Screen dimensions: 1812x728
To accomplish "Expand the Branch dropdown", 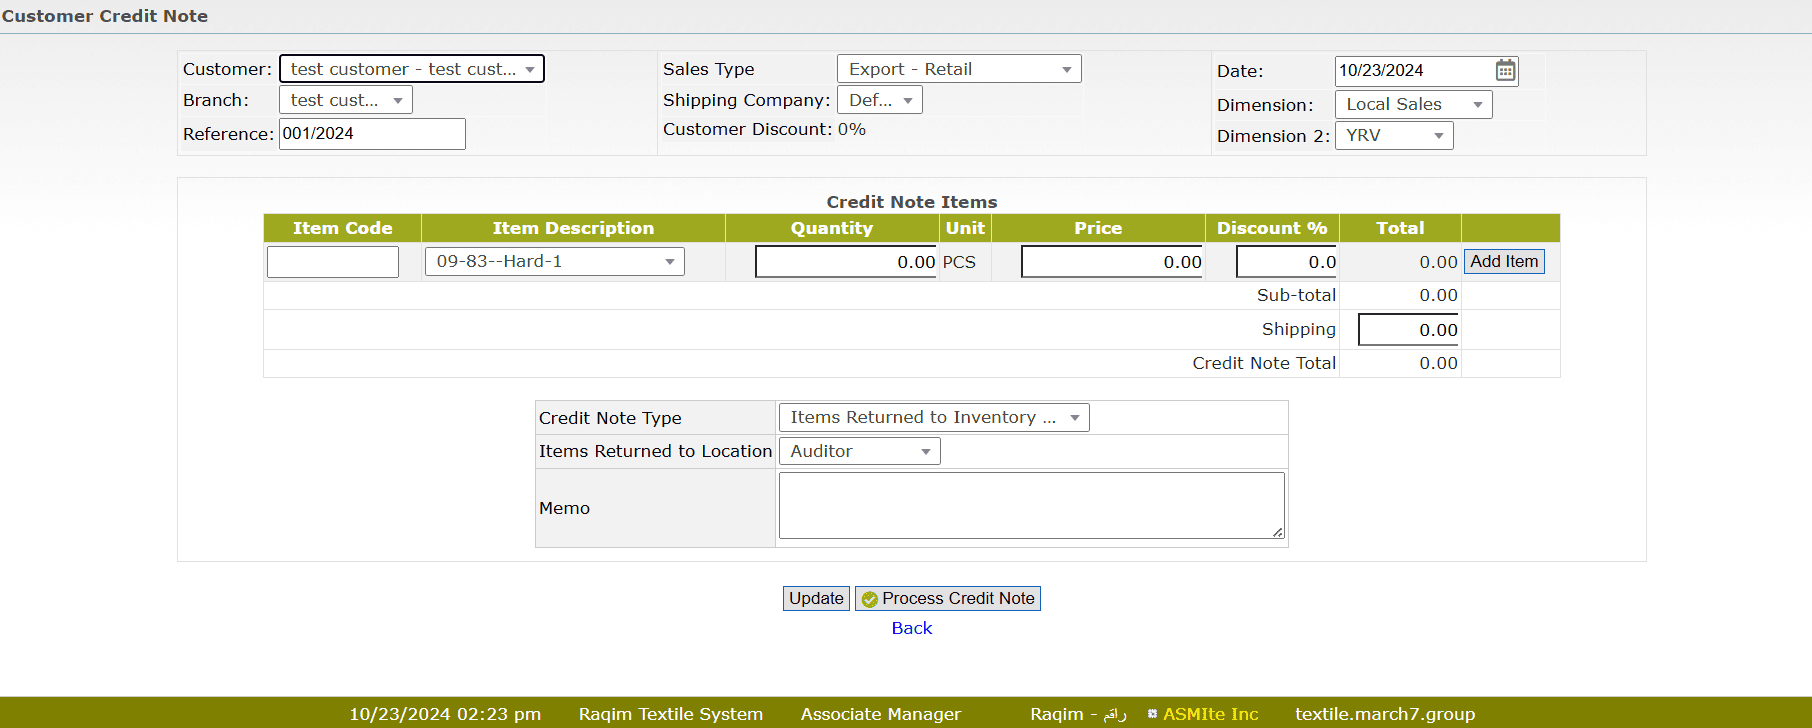I will [345, 100].
